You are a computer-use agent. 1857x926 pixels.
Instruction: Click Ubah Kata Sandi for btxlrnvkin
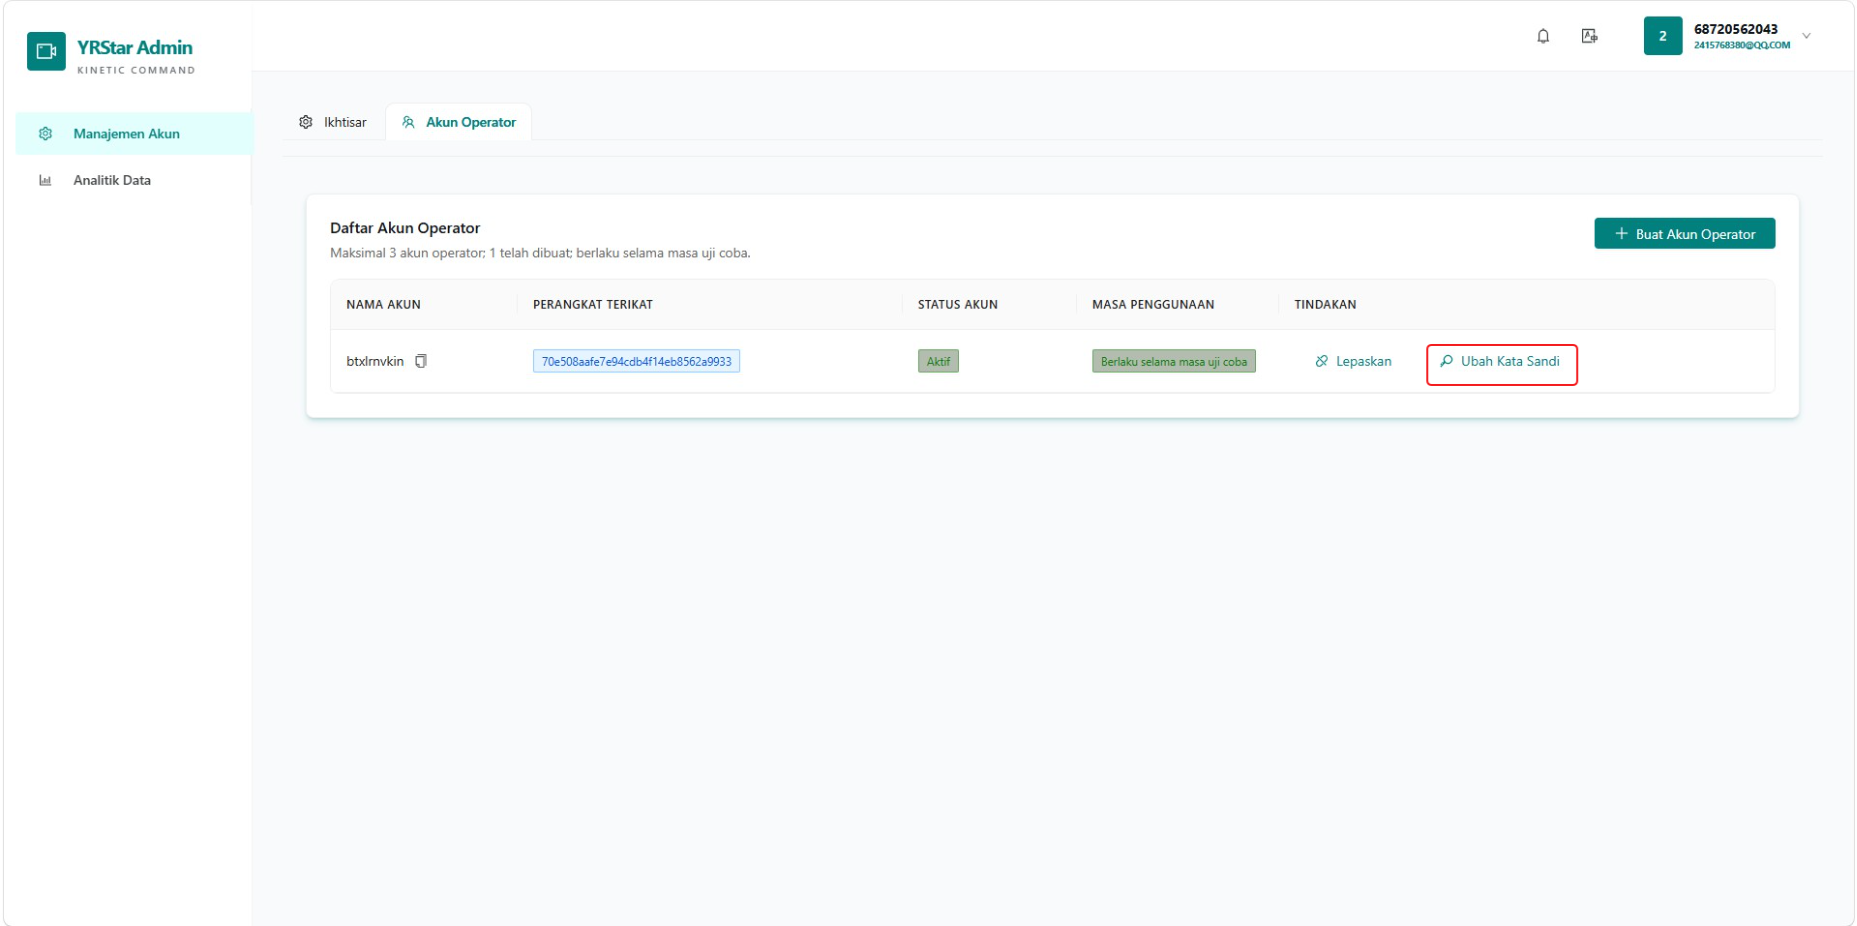click(x=1500, y=361)
